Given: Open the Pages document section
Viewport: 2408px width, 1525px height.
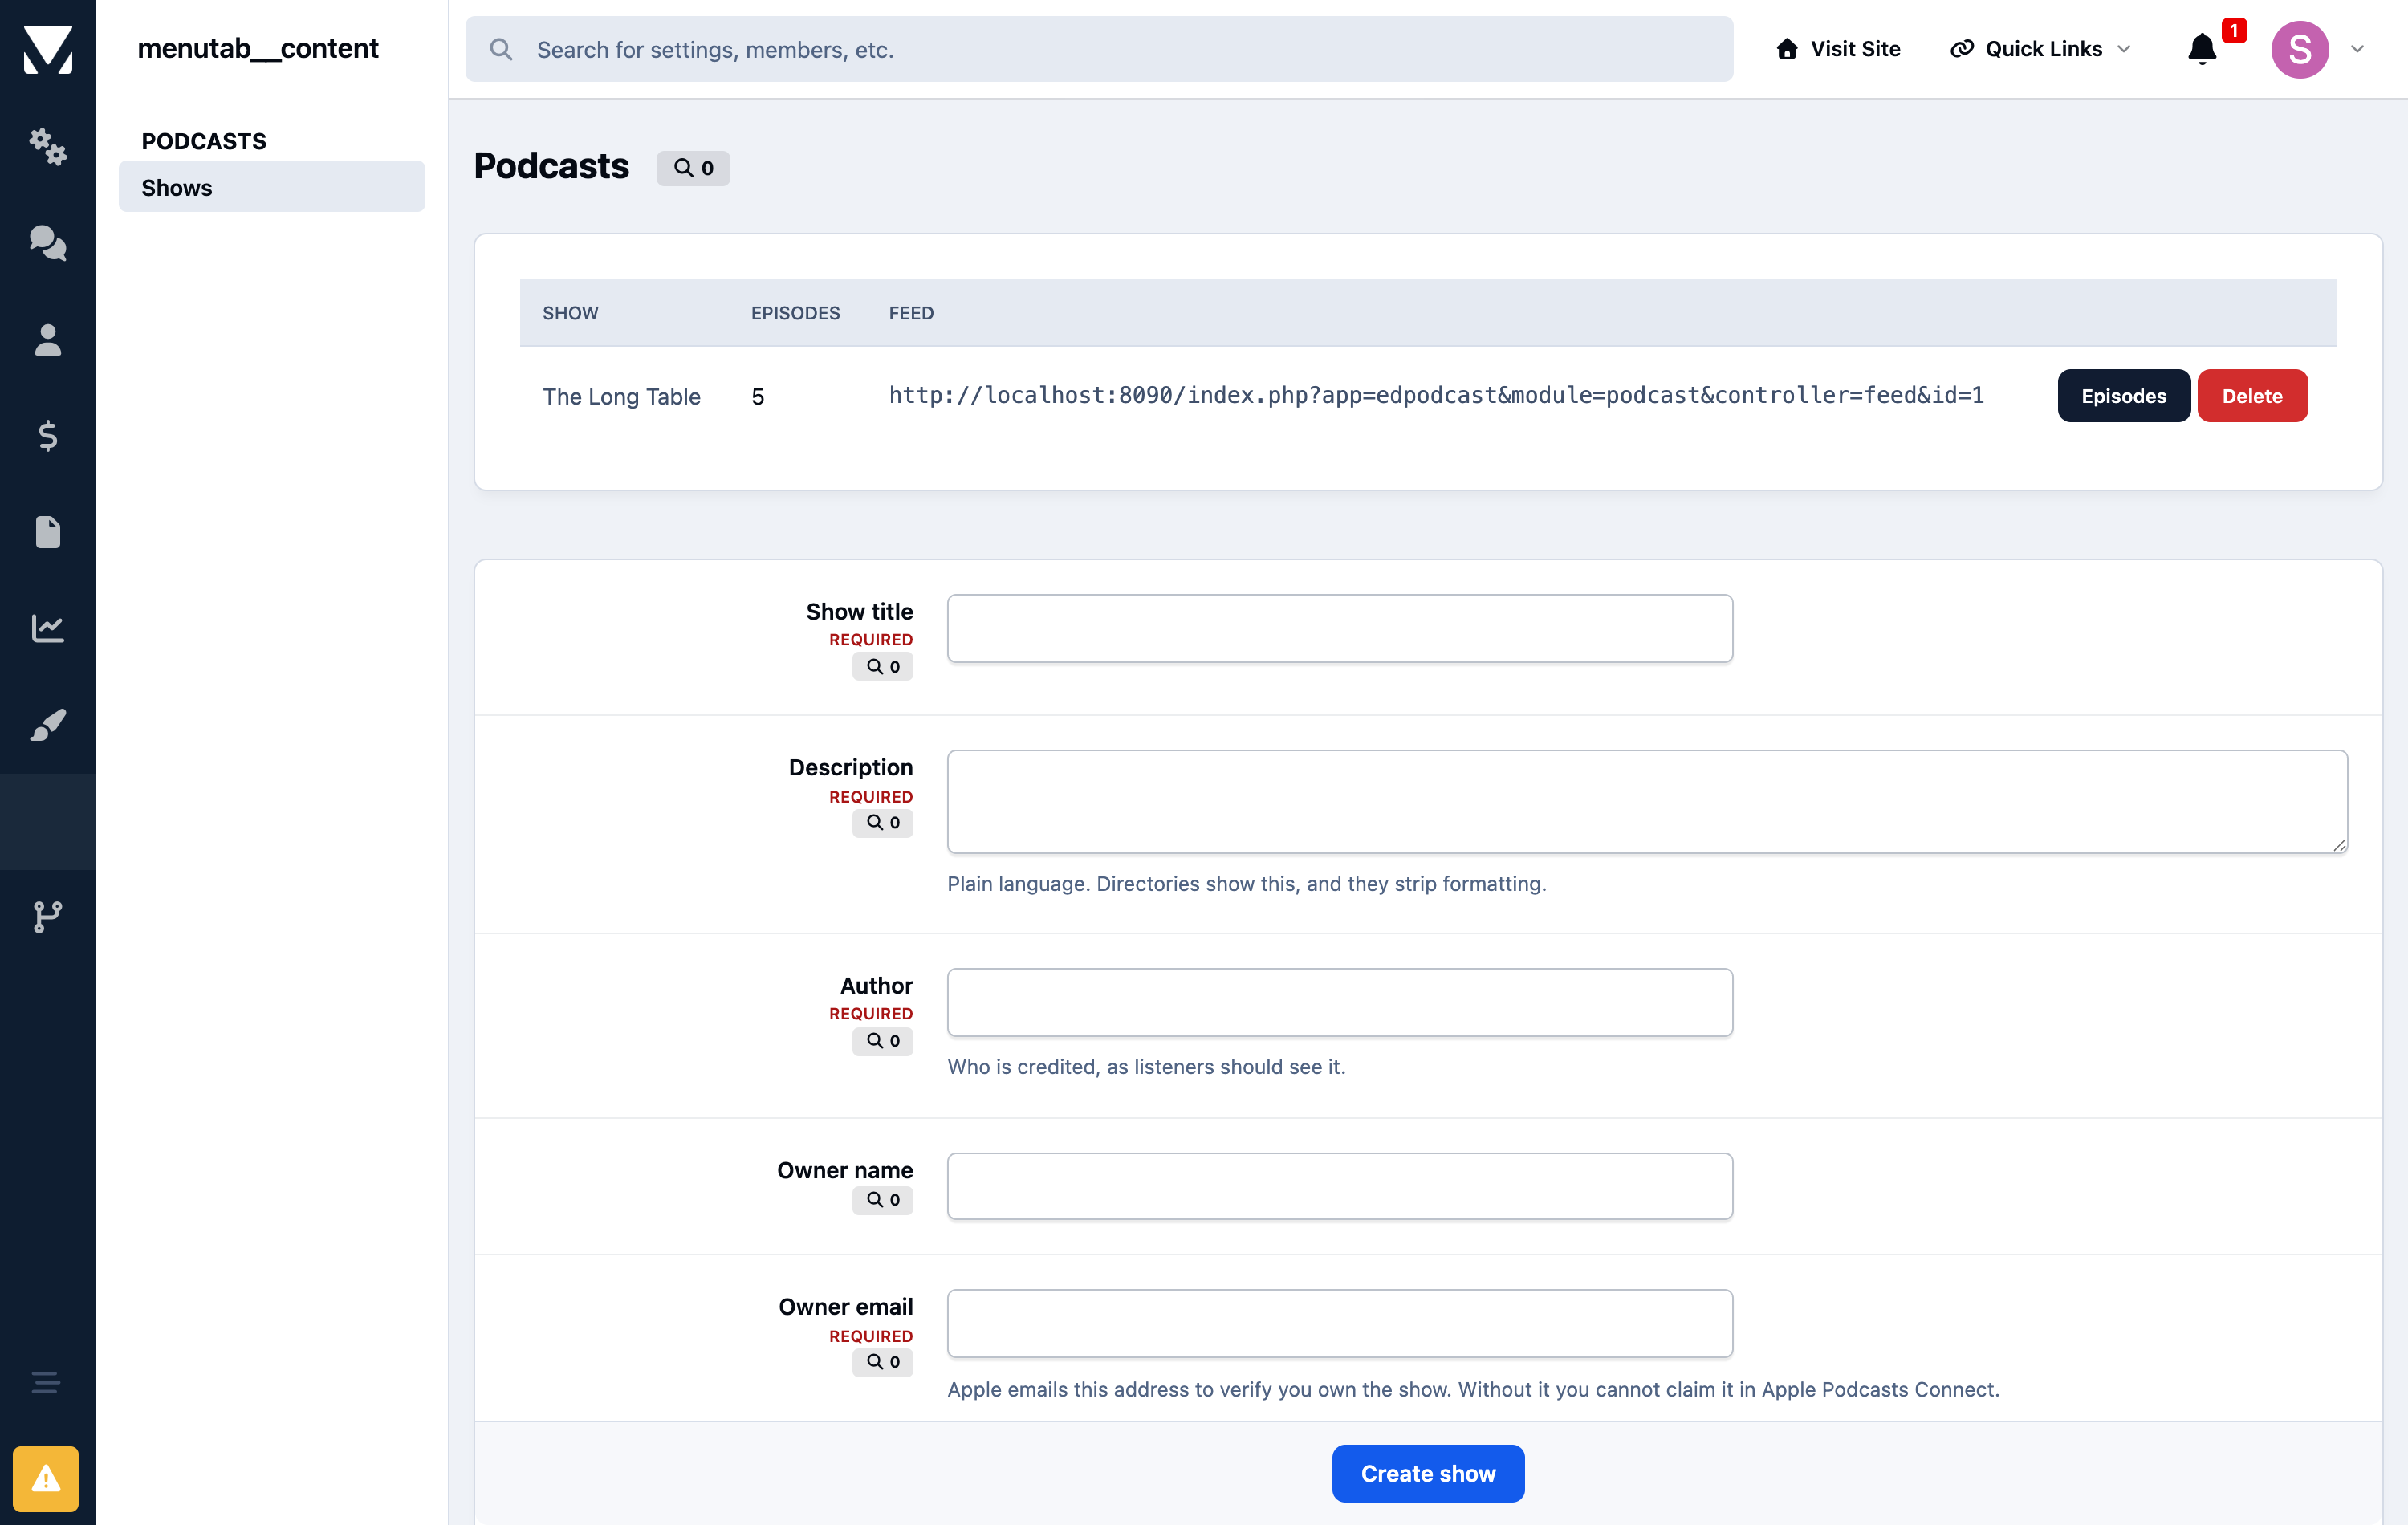Looking at the screenshot, I should tap(48, 531).
